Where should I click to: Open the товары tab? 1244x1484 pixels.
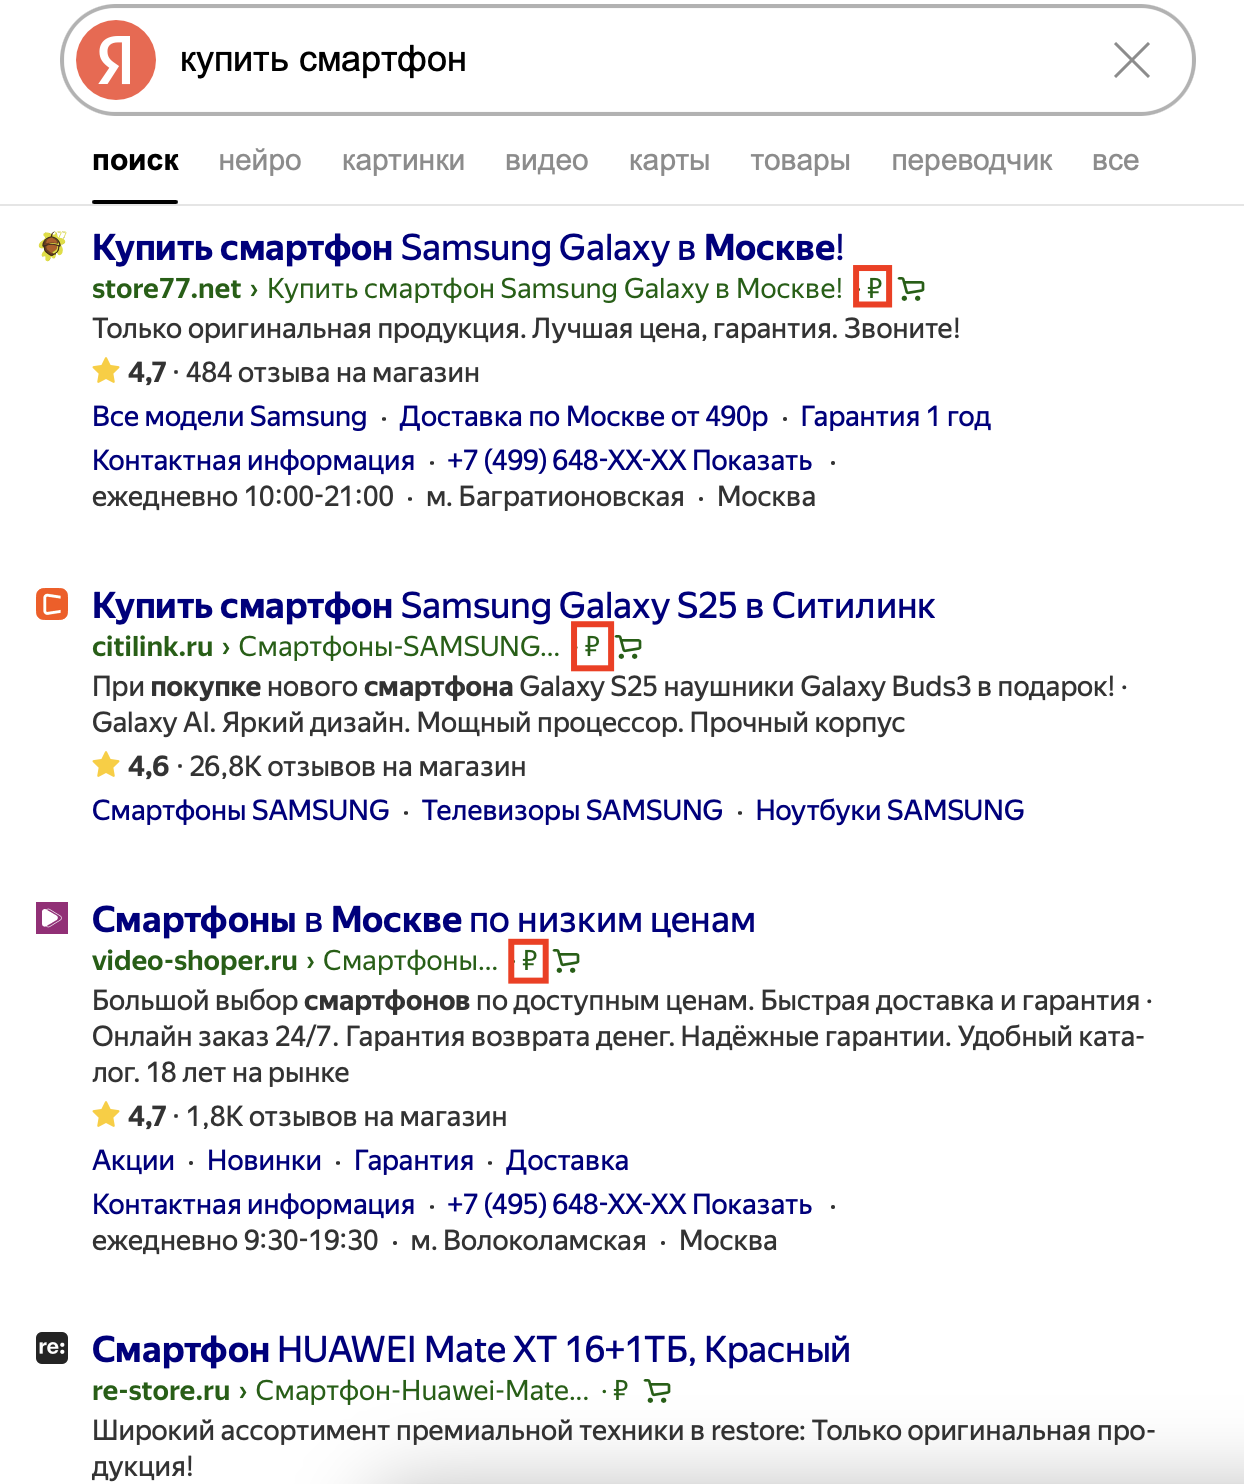(800, 161)
